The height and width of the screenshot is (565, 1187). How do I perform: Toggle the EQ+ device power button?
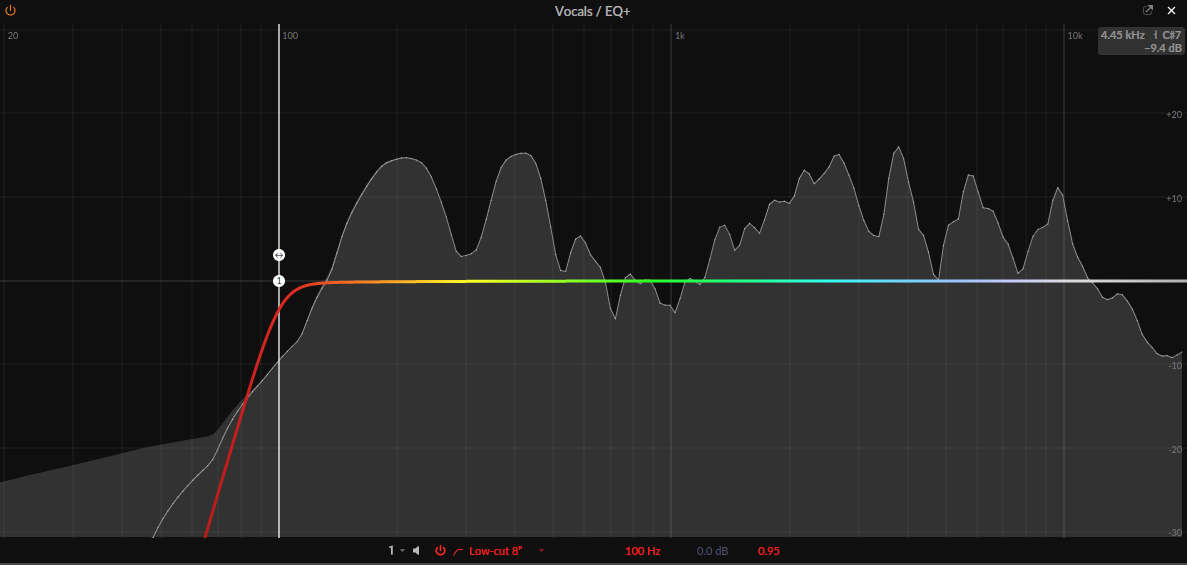click(11, 11)
